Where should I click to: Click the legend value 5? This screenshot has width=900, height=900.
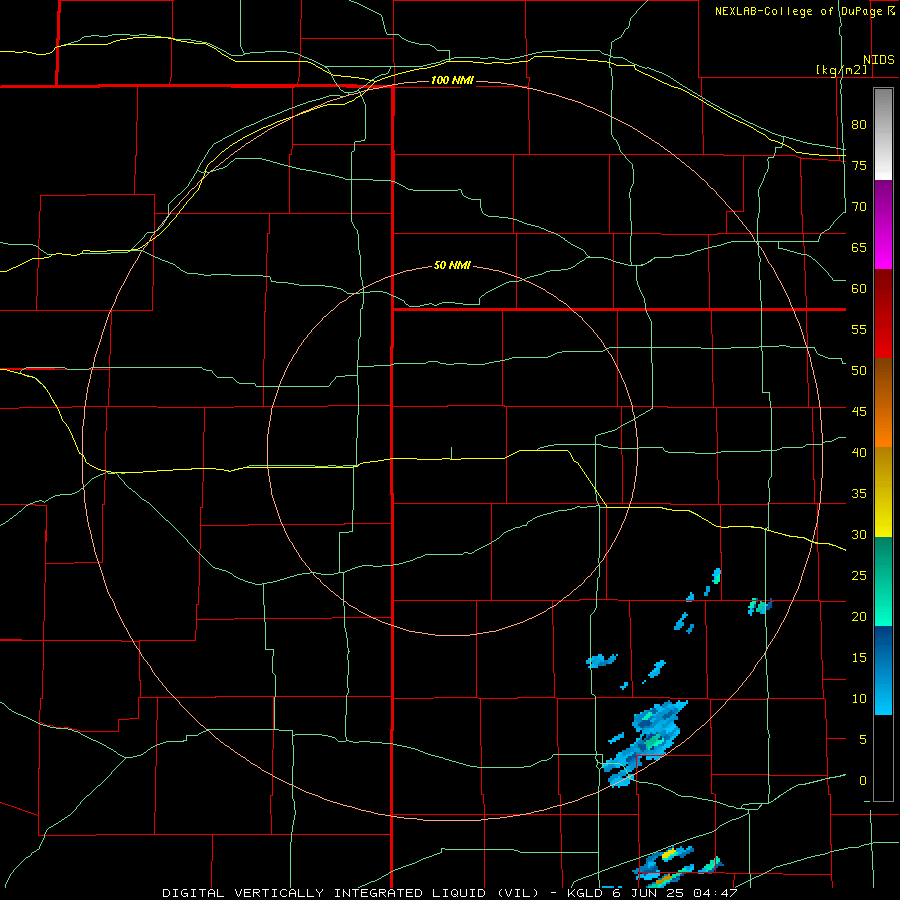tap(863, 739)
